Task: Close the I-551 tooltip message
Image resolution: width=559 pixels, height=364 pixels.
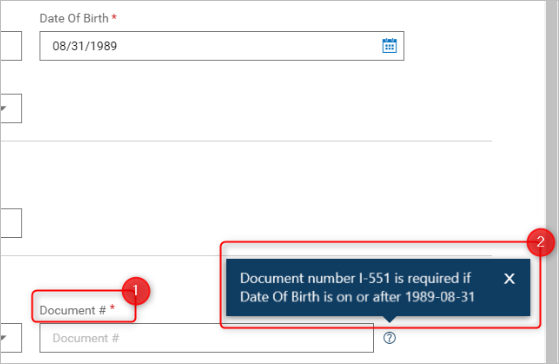Action: point(509,278)
